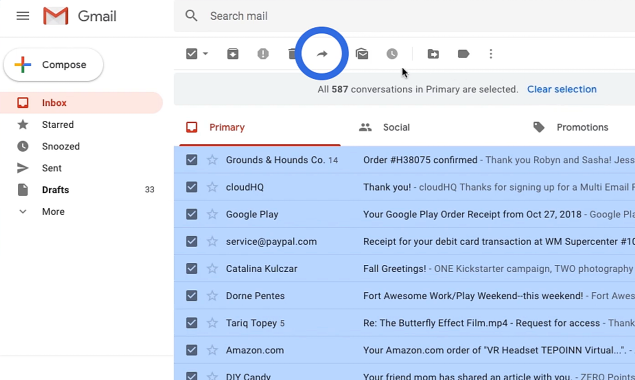This screenshot has width=635, height=380.
Task: Uncheck the service@paypal.com email checkbox
Action: (192, 241)
